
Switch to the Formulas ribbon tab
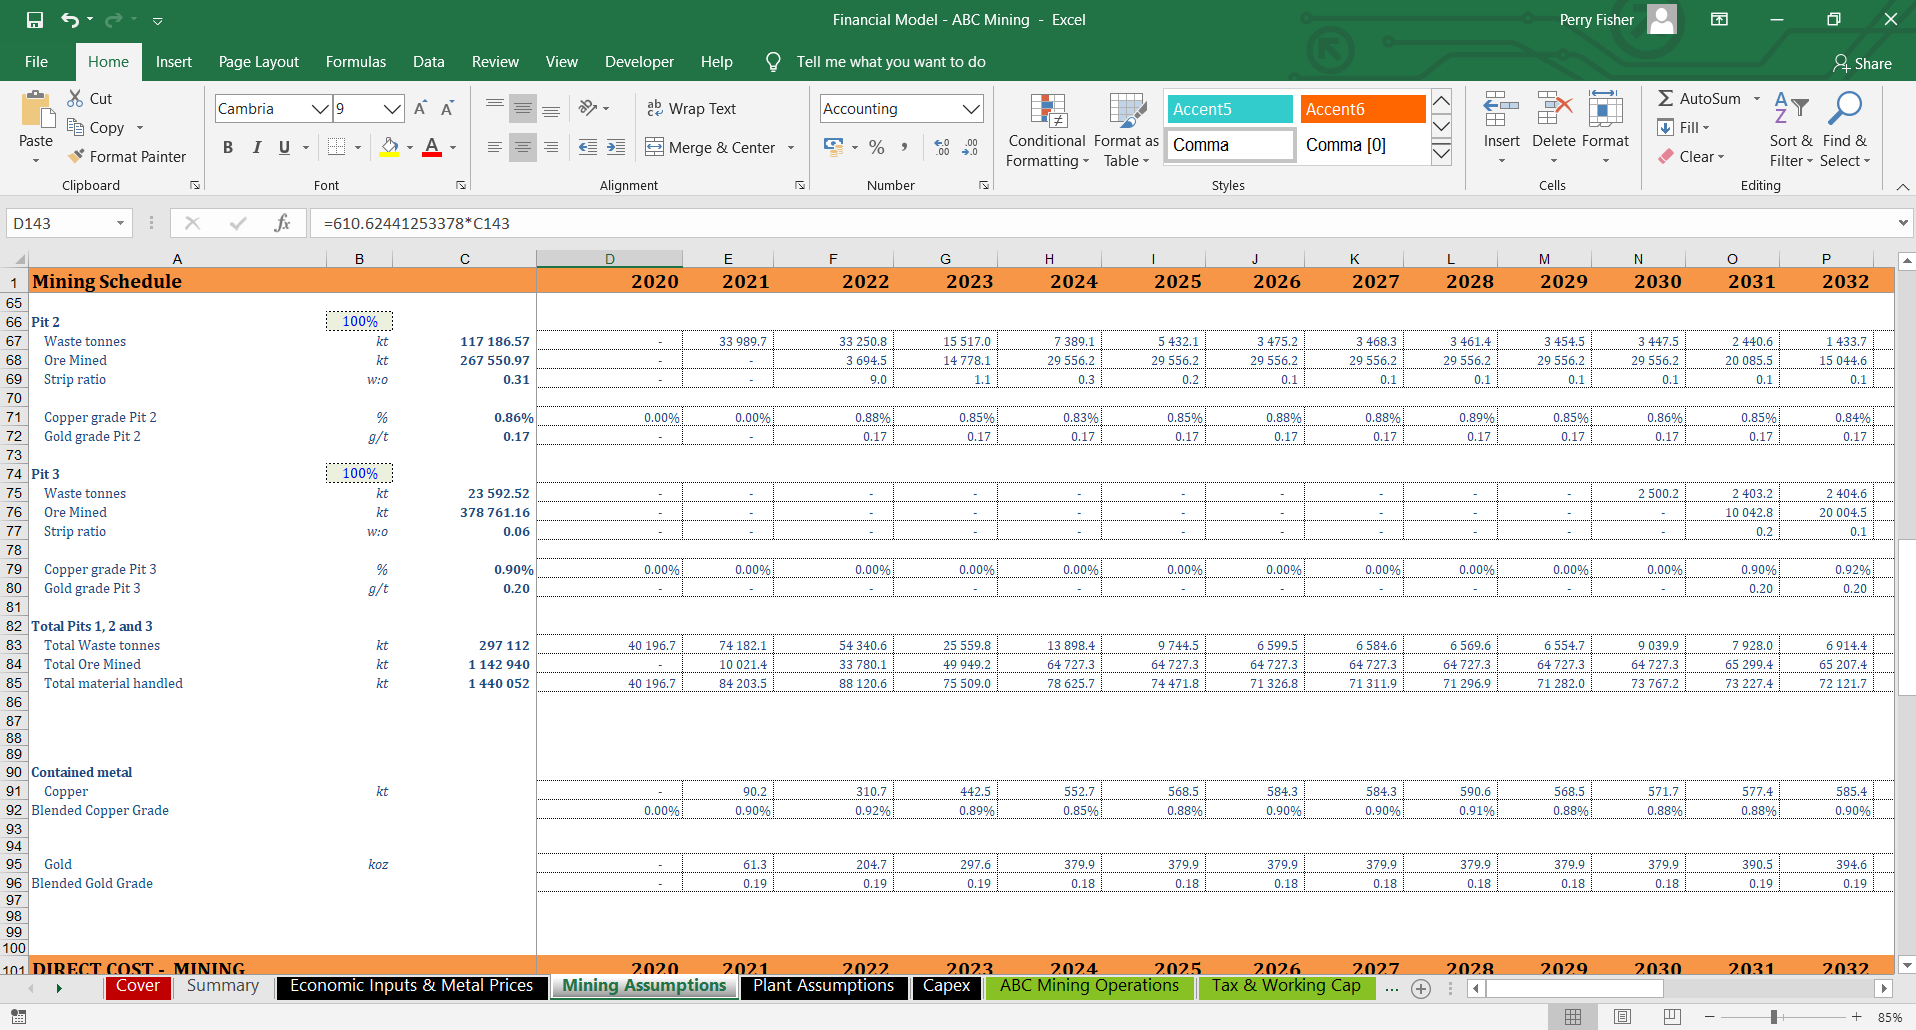pyautogui.click(x=356, y=62)
